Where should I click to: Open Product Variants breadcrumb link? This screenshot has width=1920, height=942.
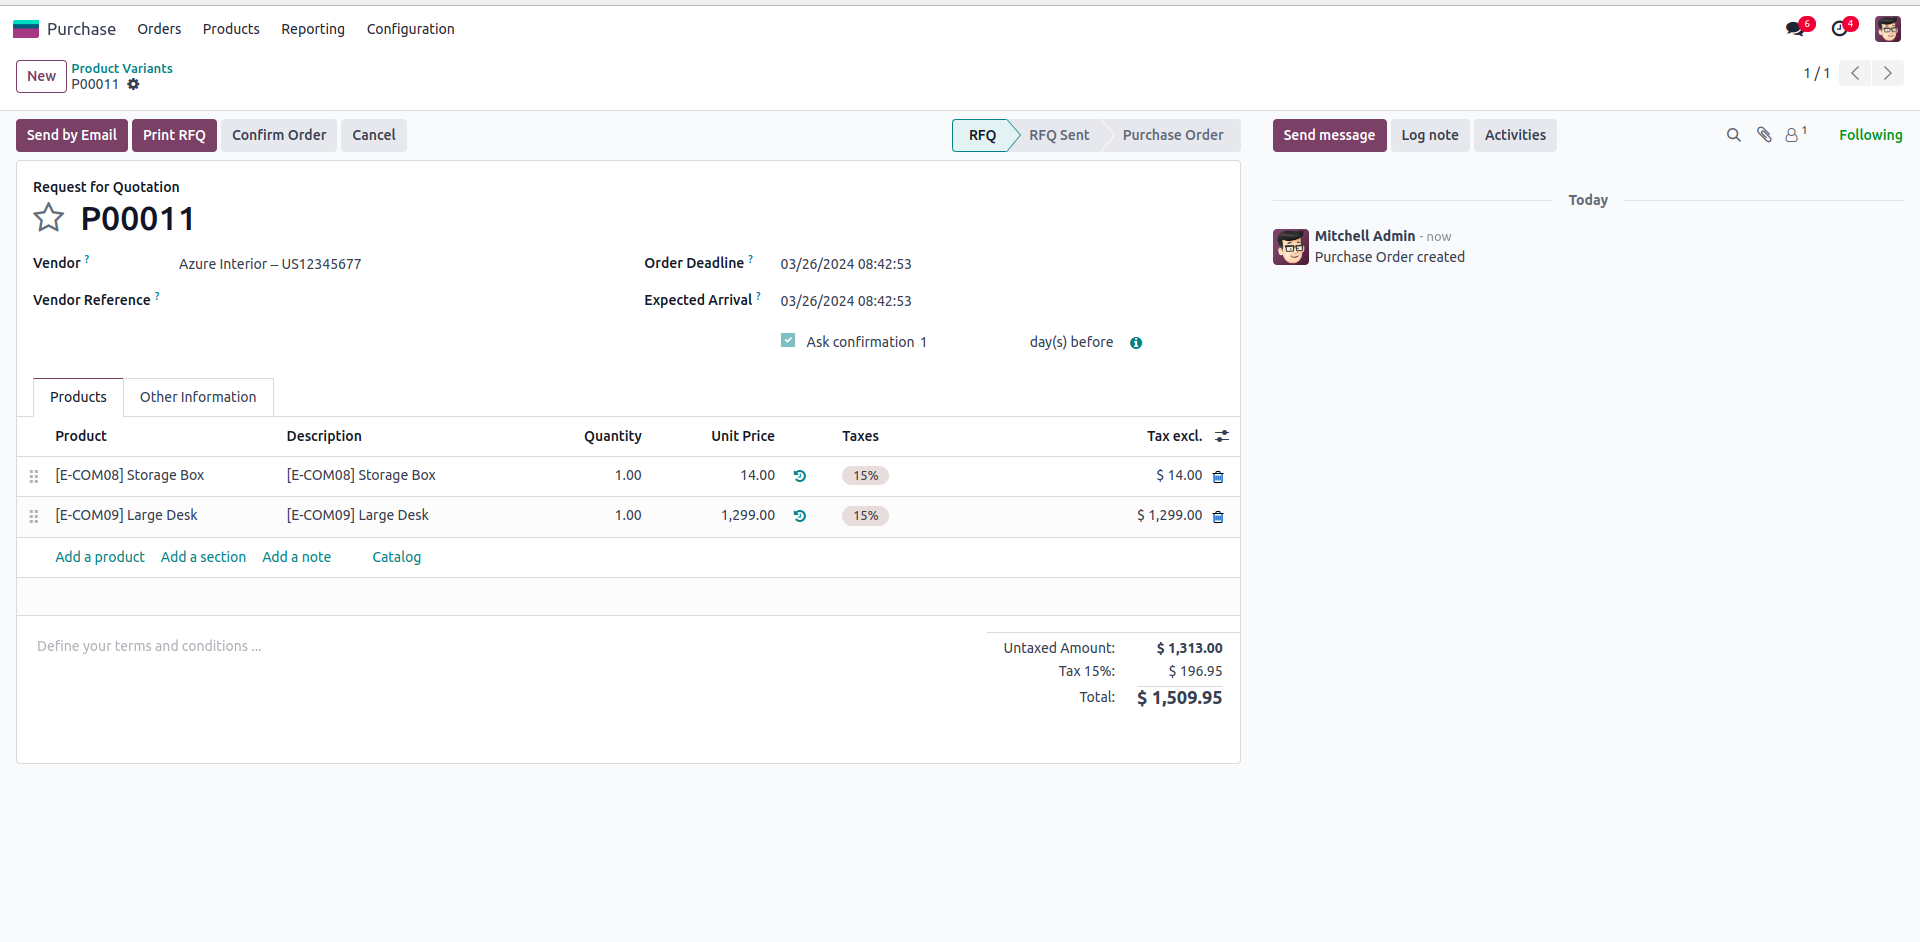click(122, 68)
